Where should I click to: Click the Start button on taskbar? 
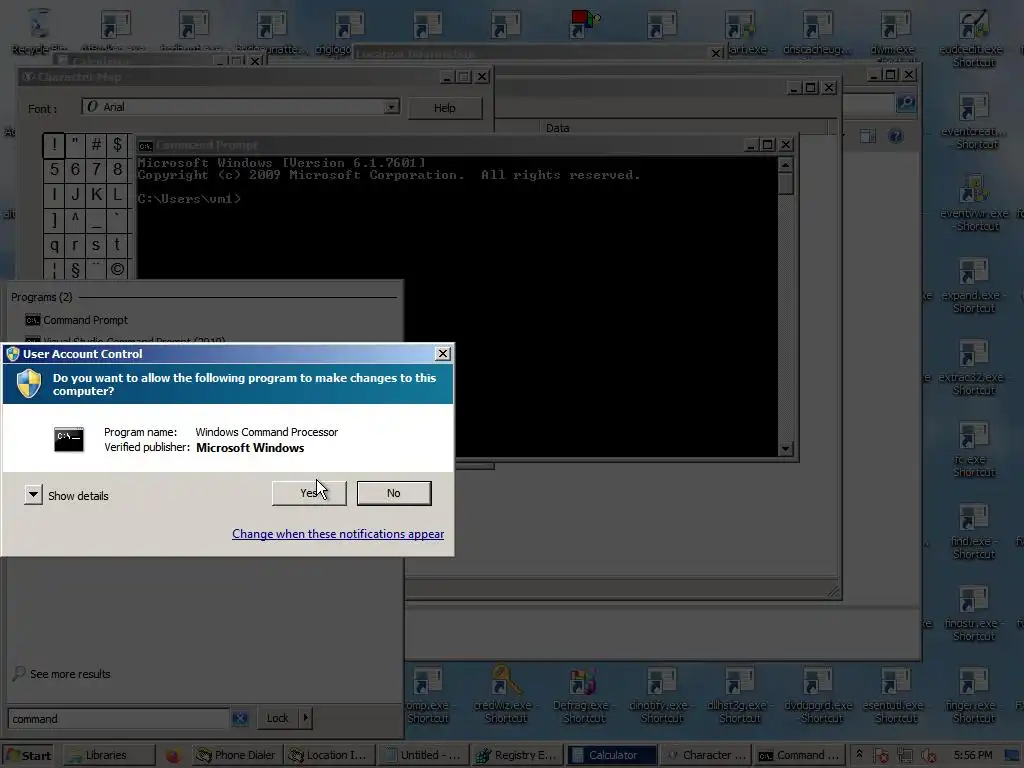tap(27, 756)
